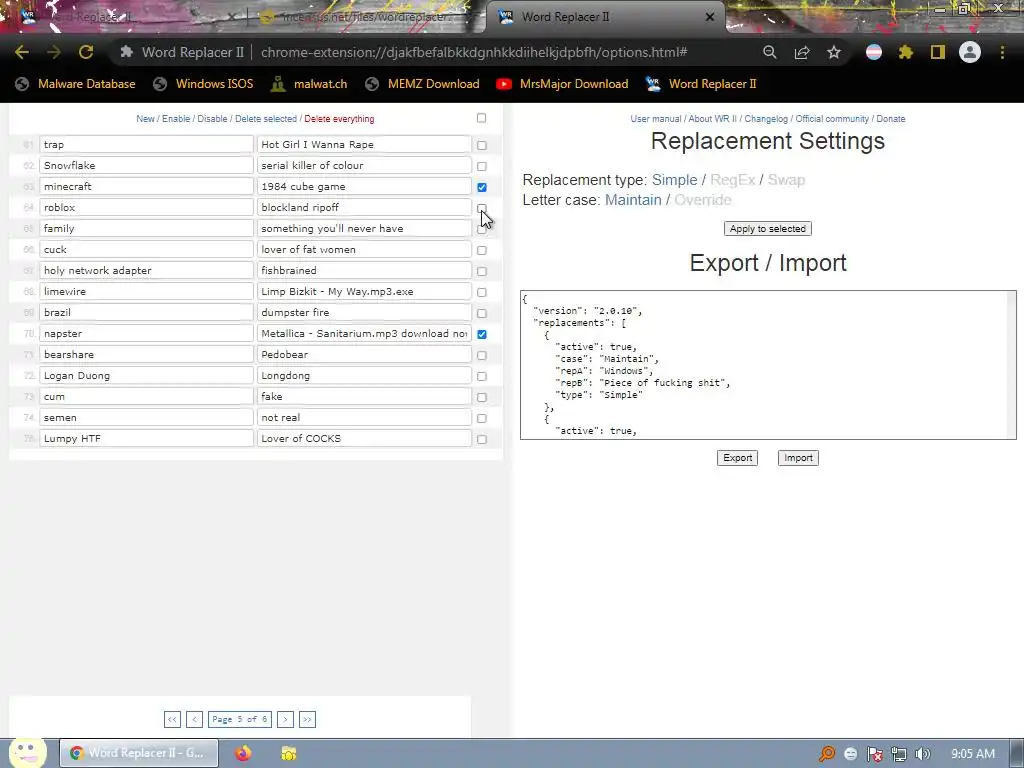This screenshot has height=768, width=1024.
Task: Click the Export button
Action: point(737,458)
